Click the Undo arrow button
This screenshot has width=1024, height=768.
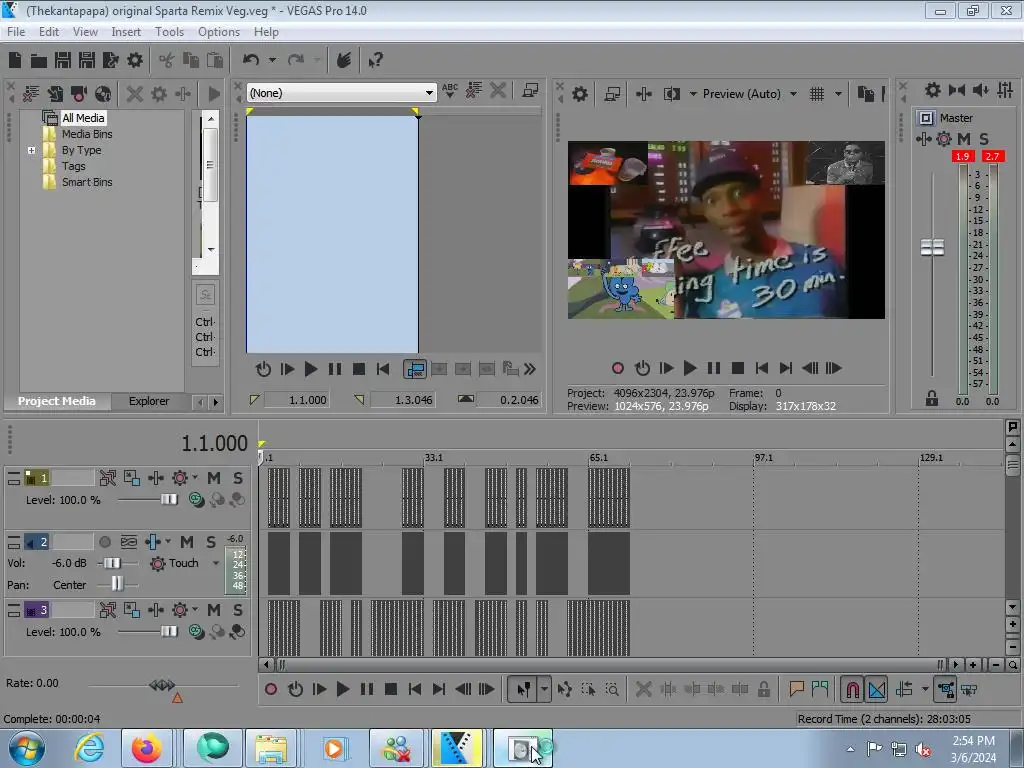tap(251, 60)
